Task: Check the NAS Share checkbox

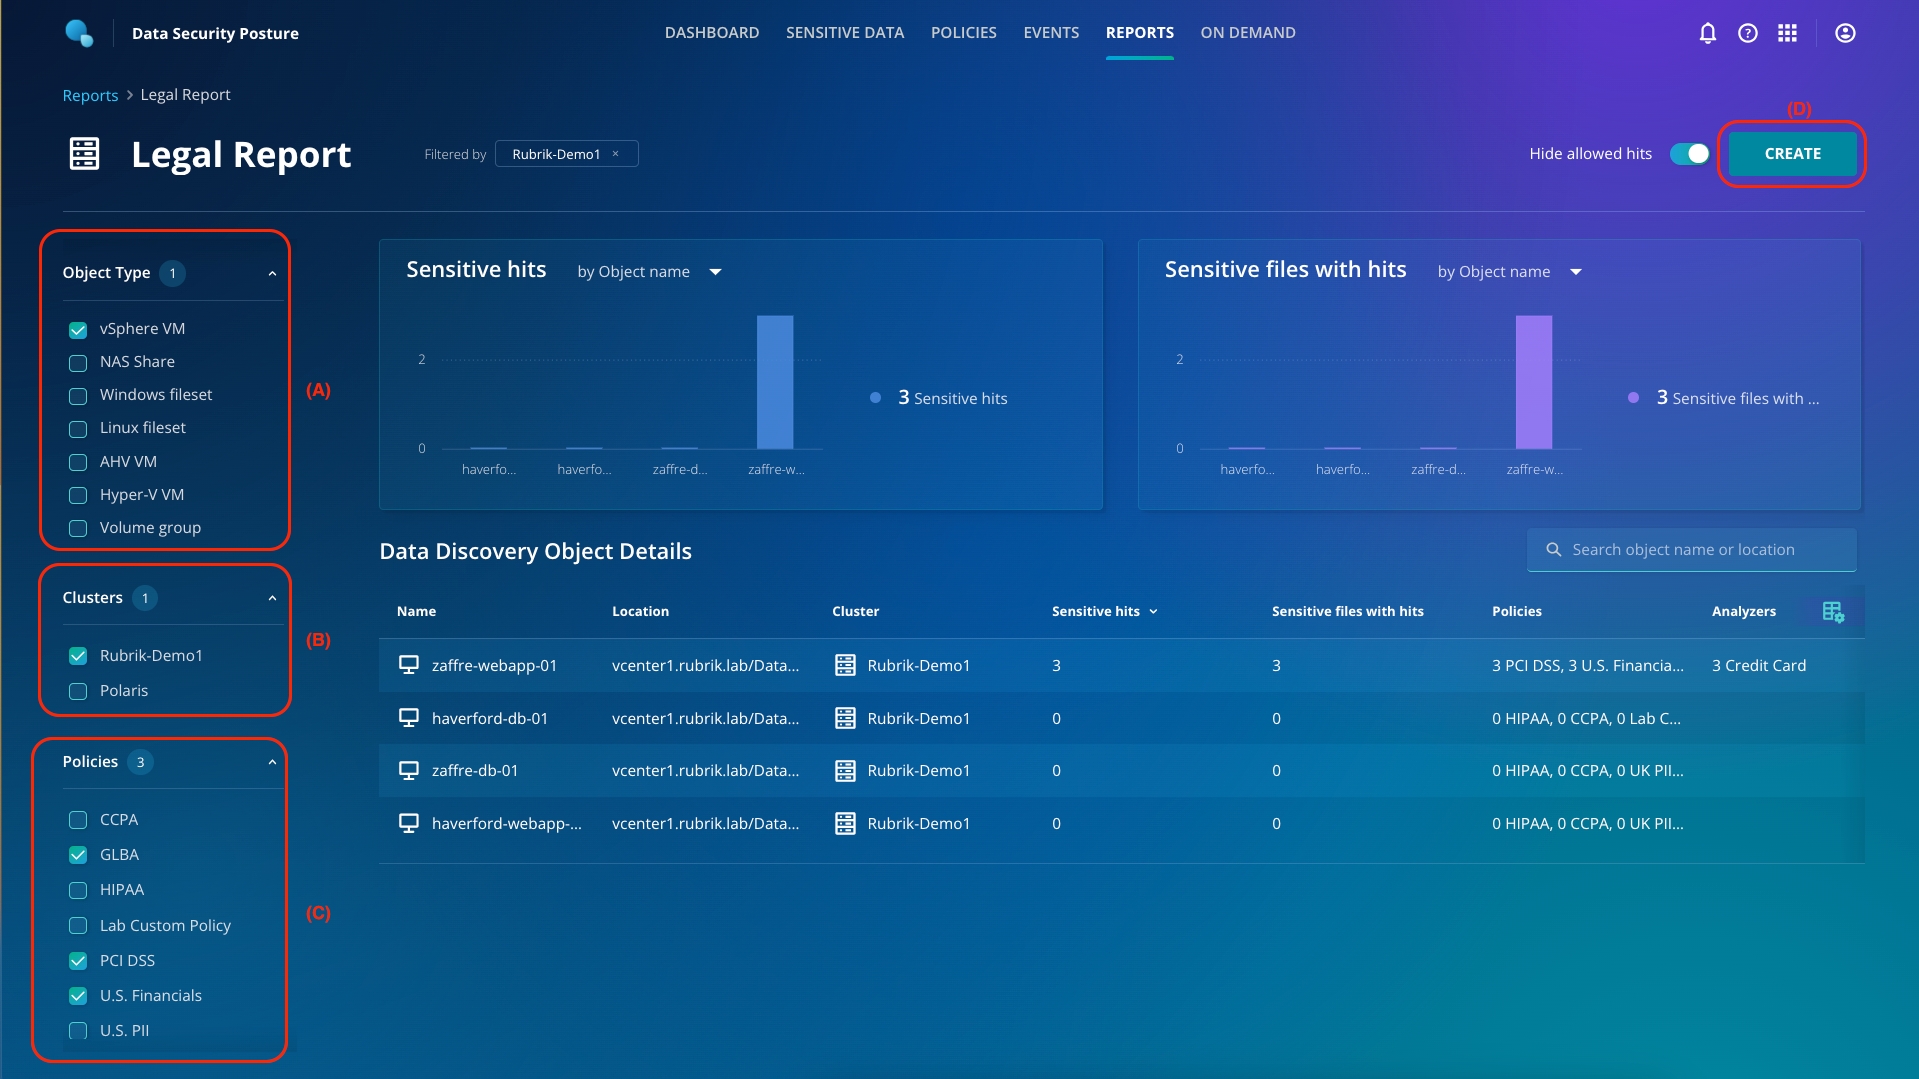Action: pos(78,362)
